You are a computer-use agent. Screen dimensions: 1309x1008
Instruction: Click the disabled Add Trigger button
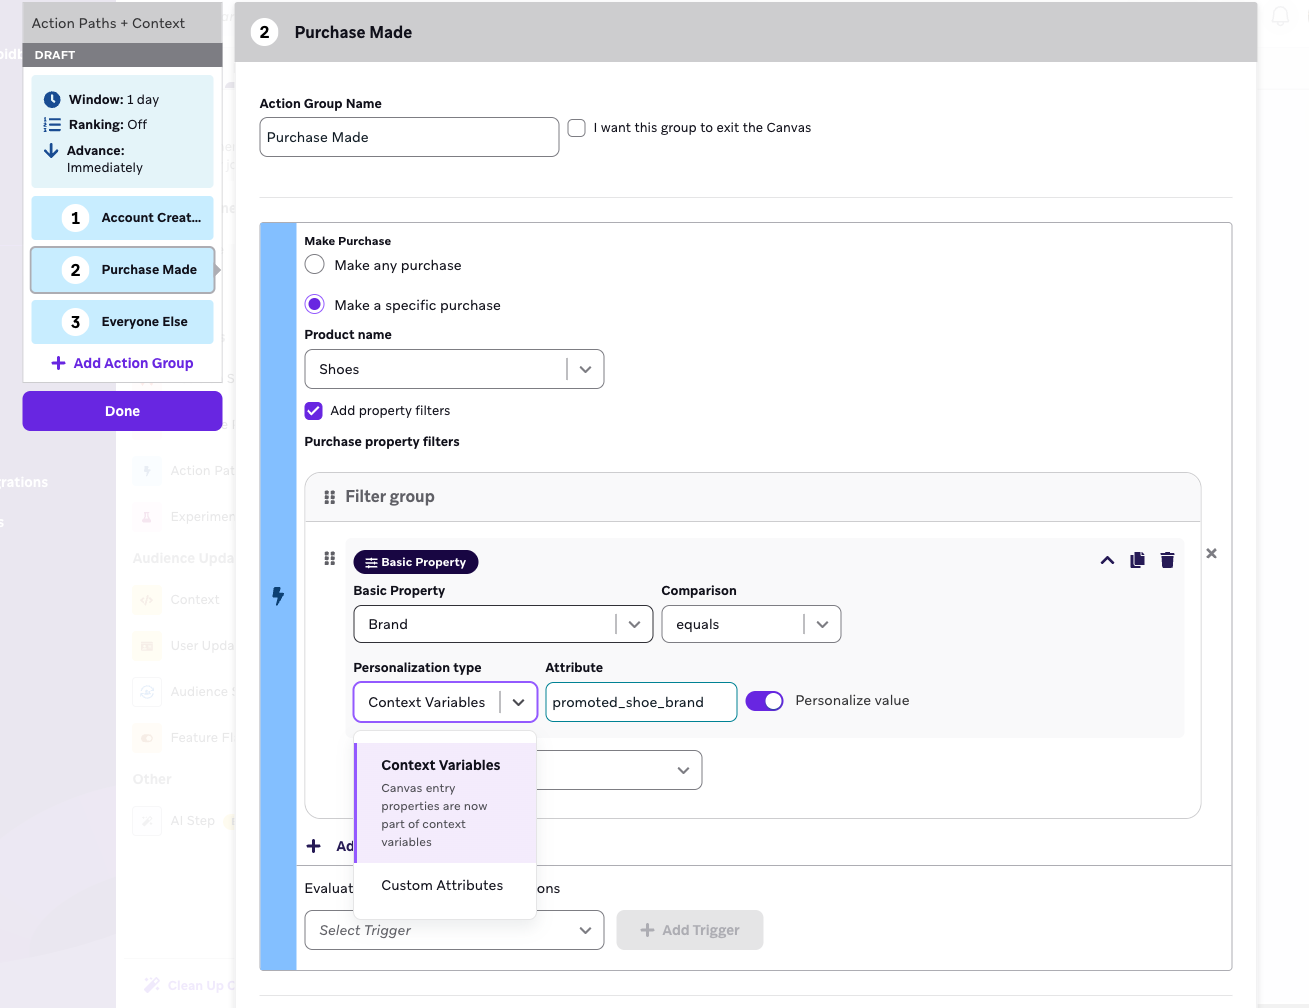click(690, 930)
